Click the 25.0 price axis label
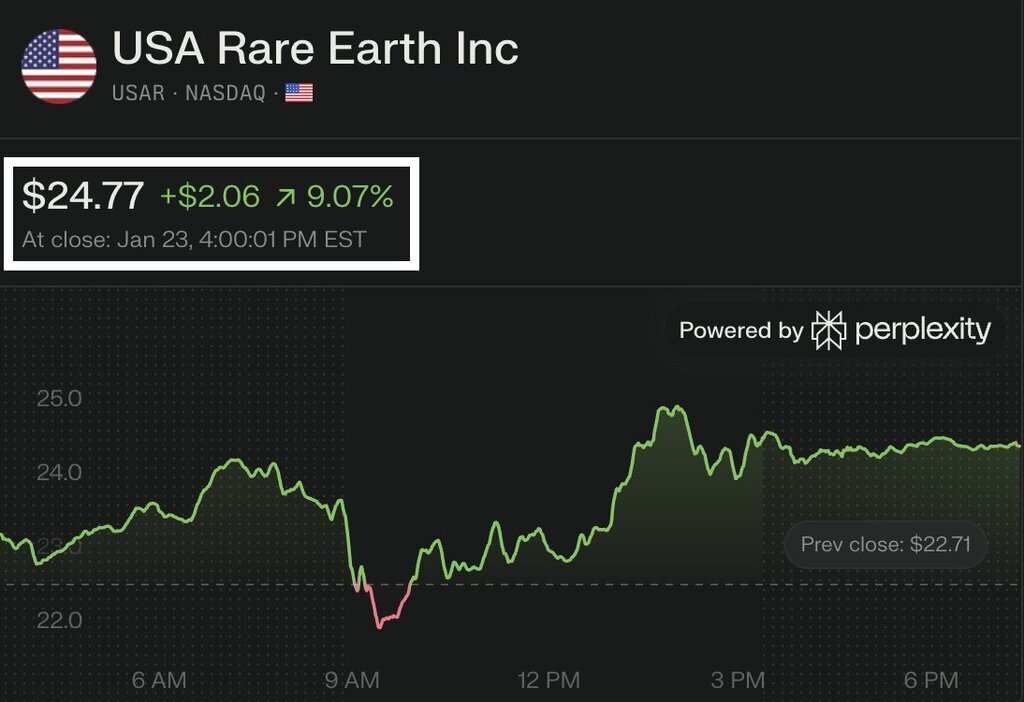The height and width of the screenshot is (702, 1024). (59, 399)
